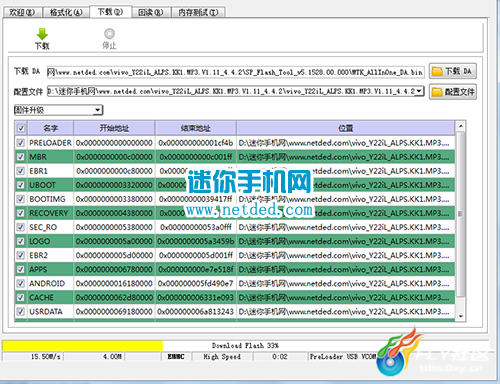
Task: Click begin address 0x0000000016180000 of ANDROID
Action: [114, 283]
